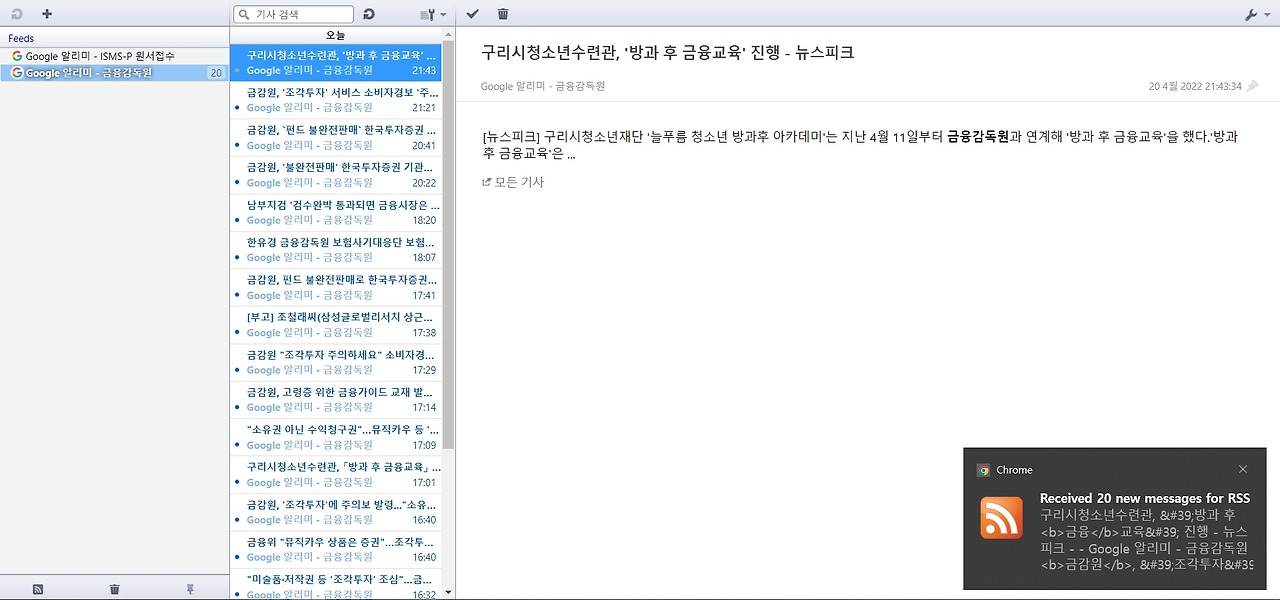Click the down arrow of the article list scrollbar
1280x600 pixels.
tap(448, 592)
